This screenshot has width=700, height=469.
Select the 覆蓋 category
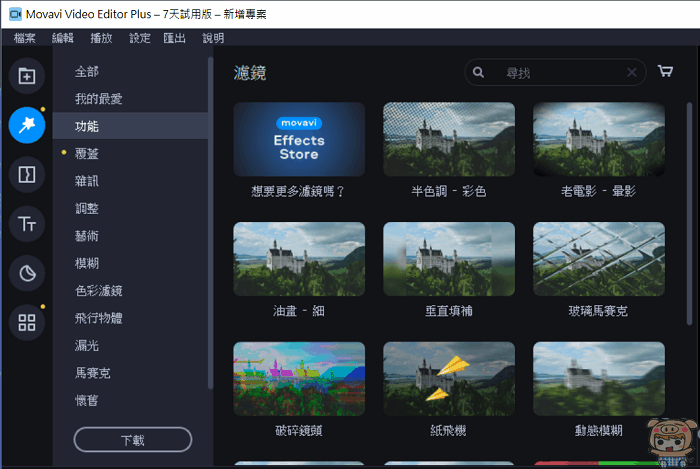point(130,154)
